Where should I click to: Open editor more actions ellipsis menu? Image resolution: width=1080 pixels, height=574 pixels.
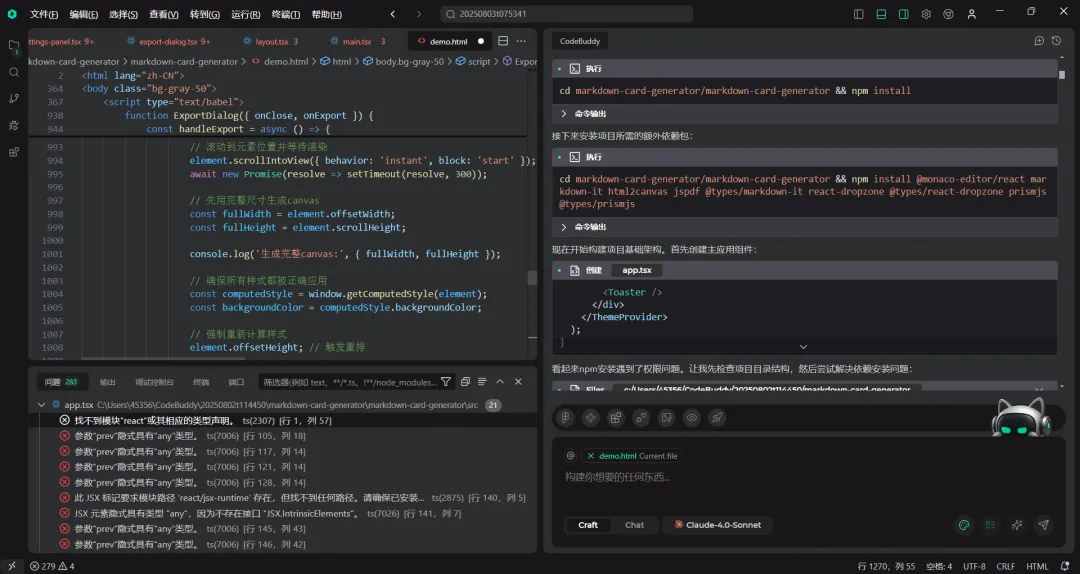pos(521,41)
